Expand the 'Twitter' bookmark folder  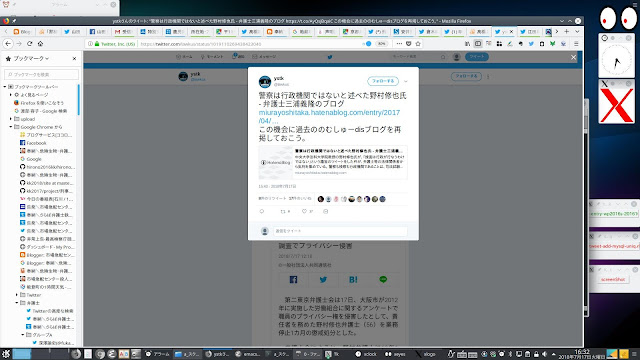click(17, 295)
